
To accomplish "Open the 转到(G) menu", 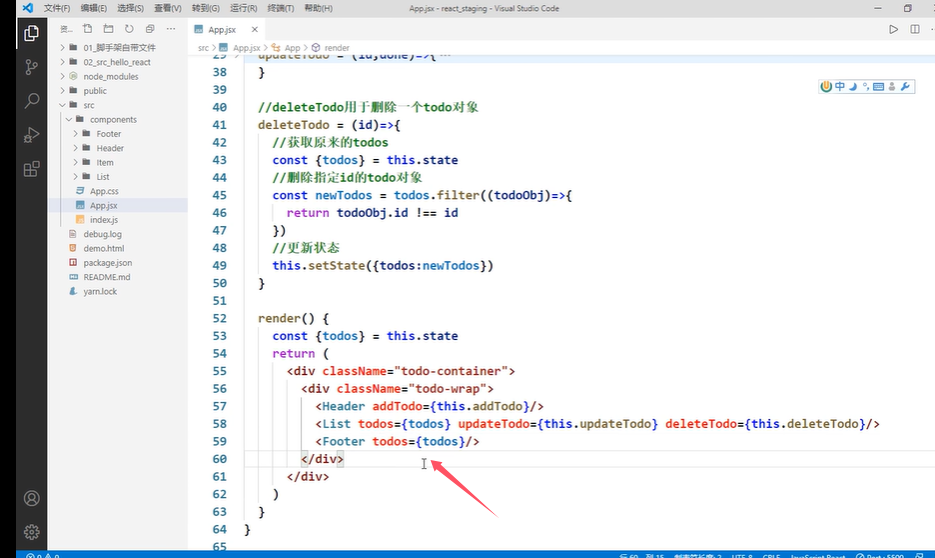I will pyautogui.click(x=206, y=8).
